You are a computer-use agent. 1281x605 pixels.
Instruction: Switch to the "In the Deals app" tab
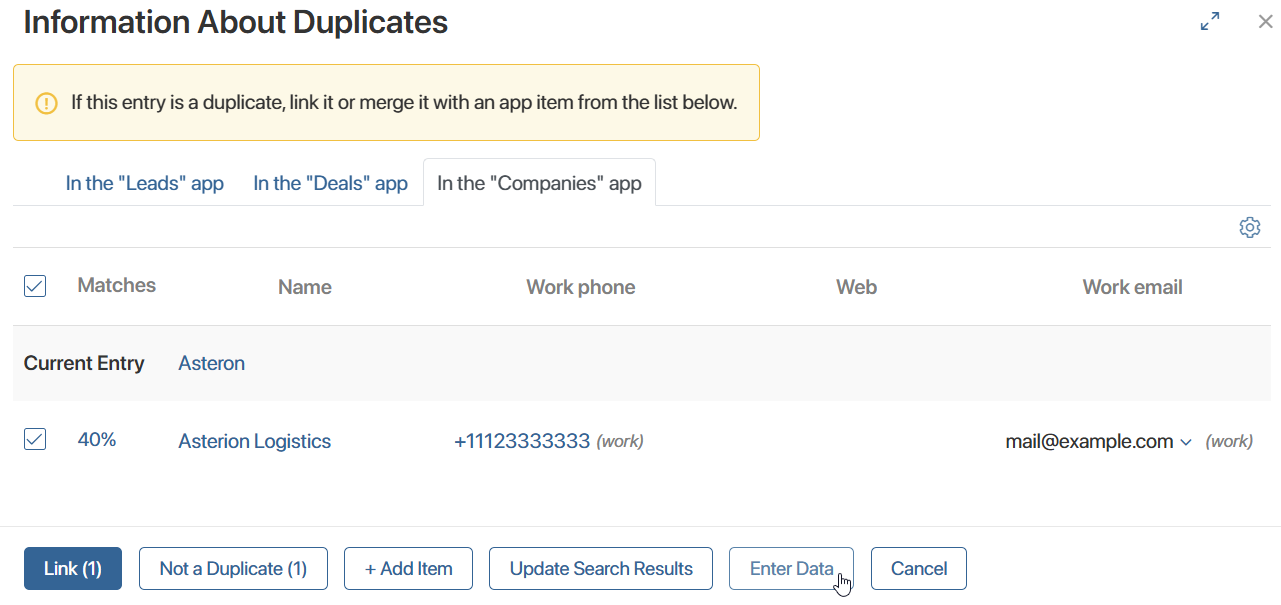(330, 183)
